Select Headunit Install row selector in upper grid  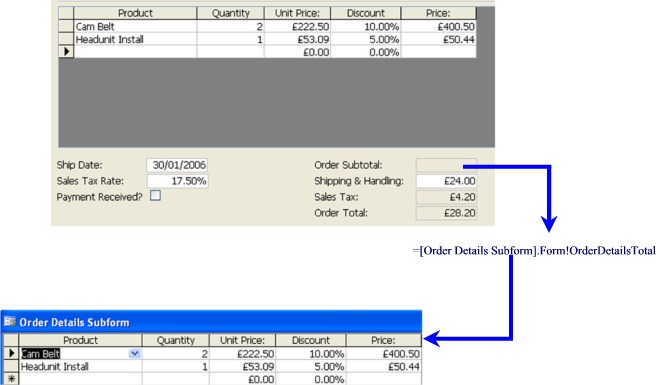tap(66, 39)
